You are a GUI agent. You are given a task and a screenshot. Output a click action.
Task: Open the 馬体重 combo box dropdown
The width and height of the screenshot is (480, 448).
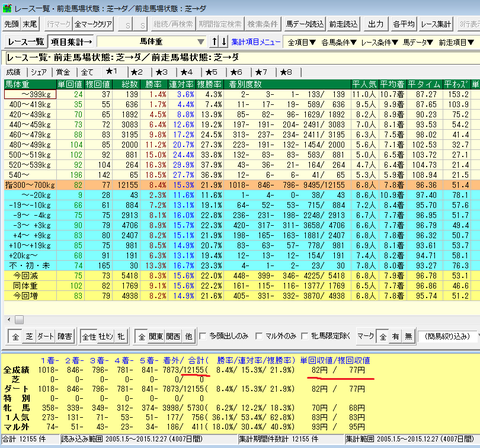coord(201,42)
